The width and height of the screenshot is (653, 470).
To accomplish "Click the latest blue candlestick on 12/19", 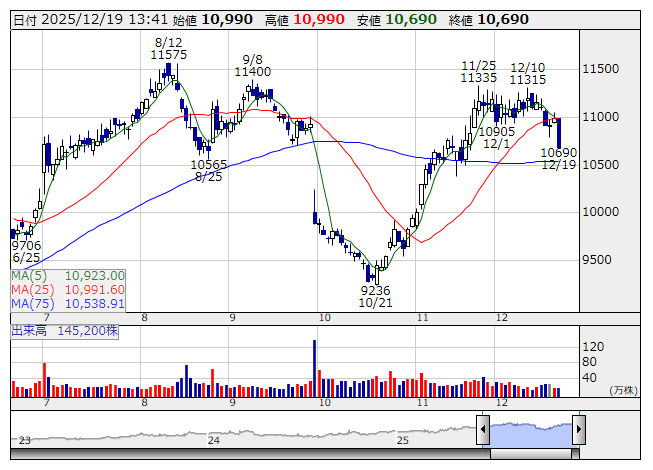I will pyautogui.click(x=559, y=133).
